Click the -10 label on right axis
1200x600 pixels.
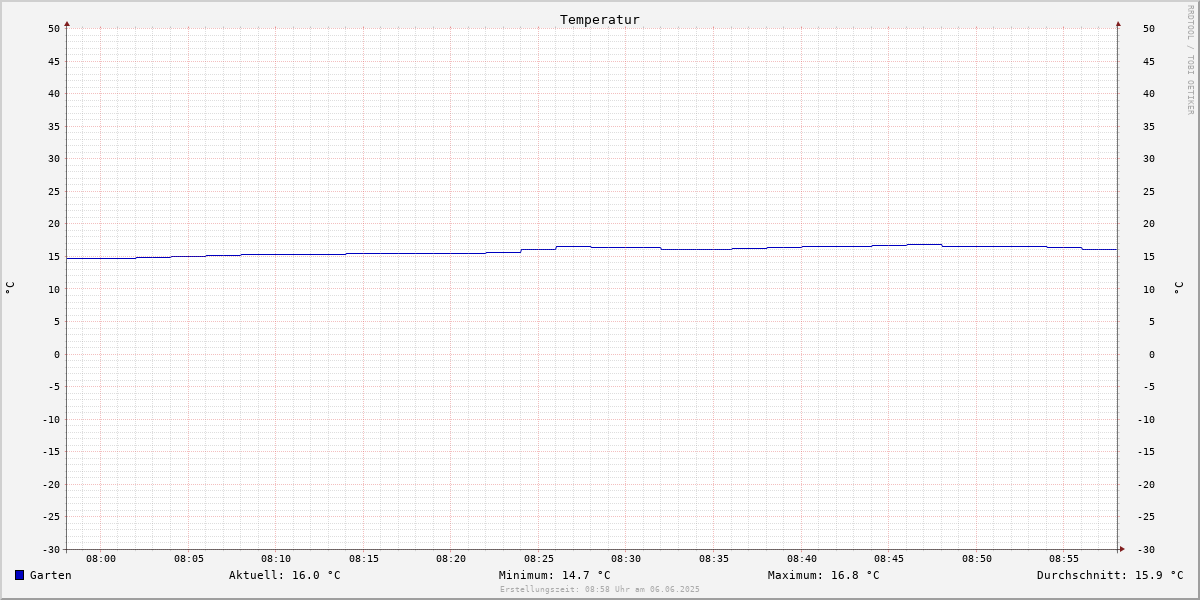pos(1146,420)
